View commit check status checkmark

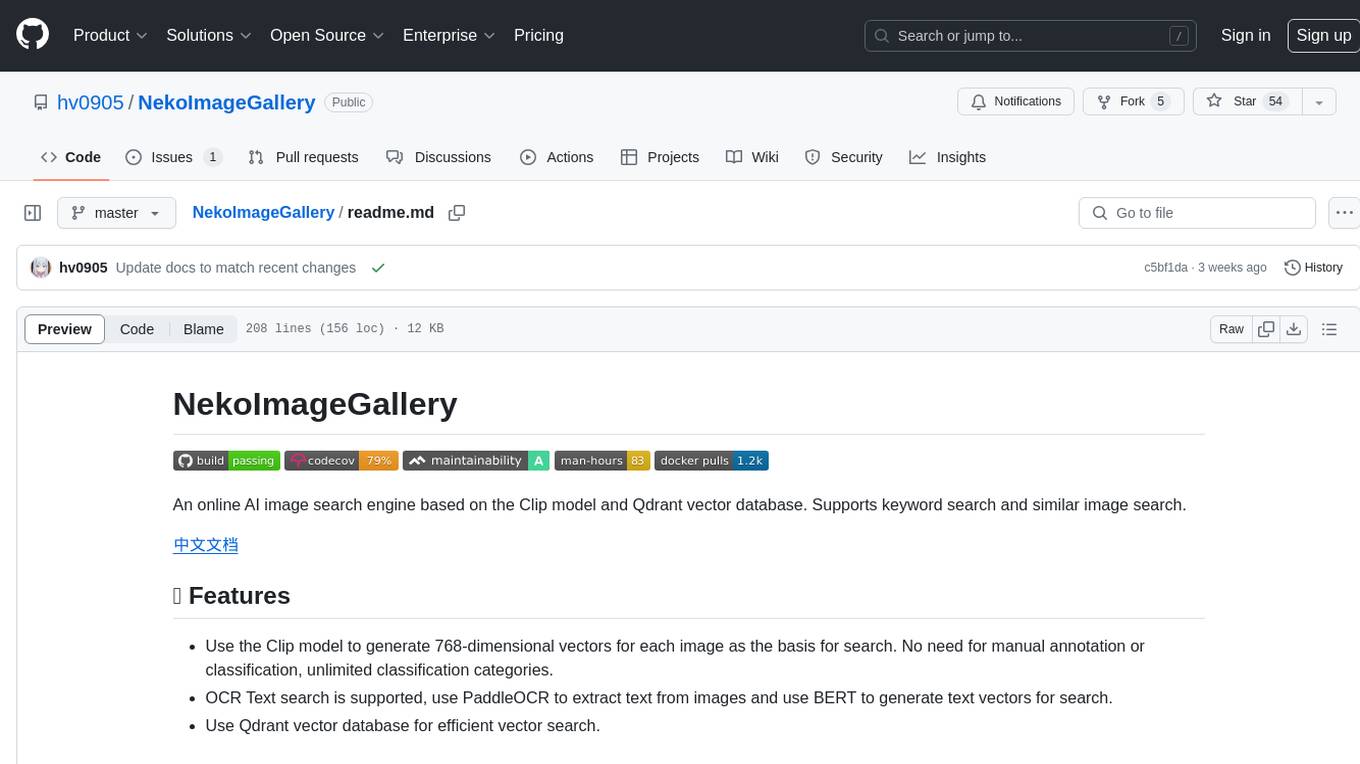378,268
